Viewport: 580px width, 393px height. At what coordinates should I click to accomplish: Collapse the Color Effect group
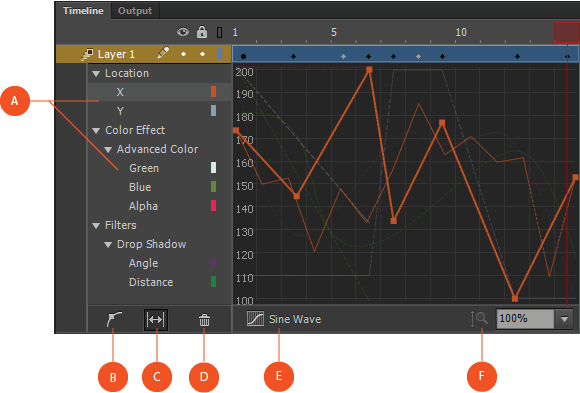[x=96, y=131]
